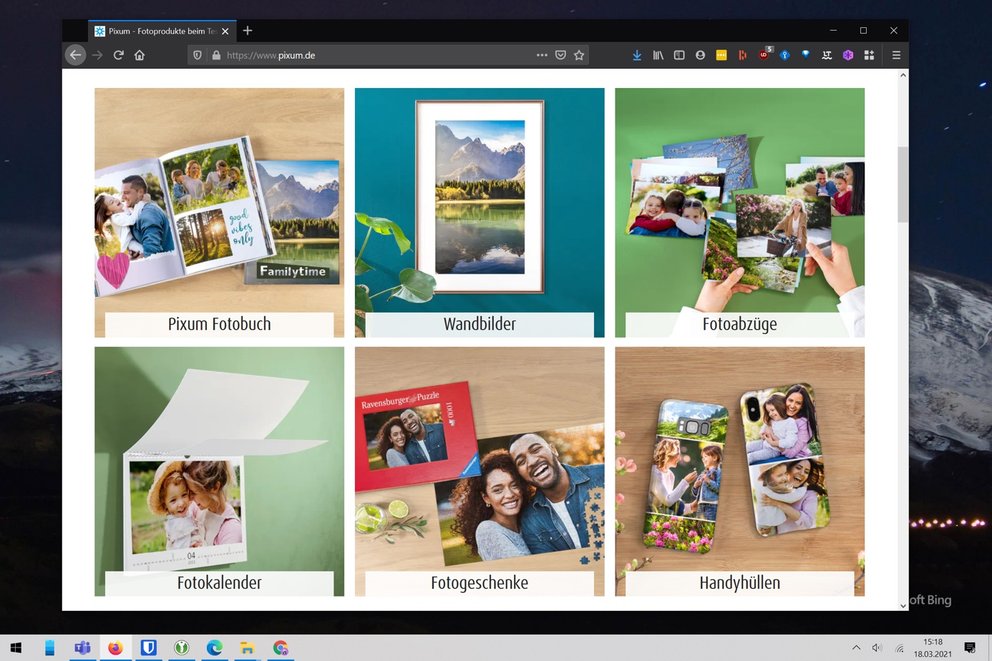Open the Firefox library icon
Viewport: 992px width, 661px height.
(x=658, y=55)
